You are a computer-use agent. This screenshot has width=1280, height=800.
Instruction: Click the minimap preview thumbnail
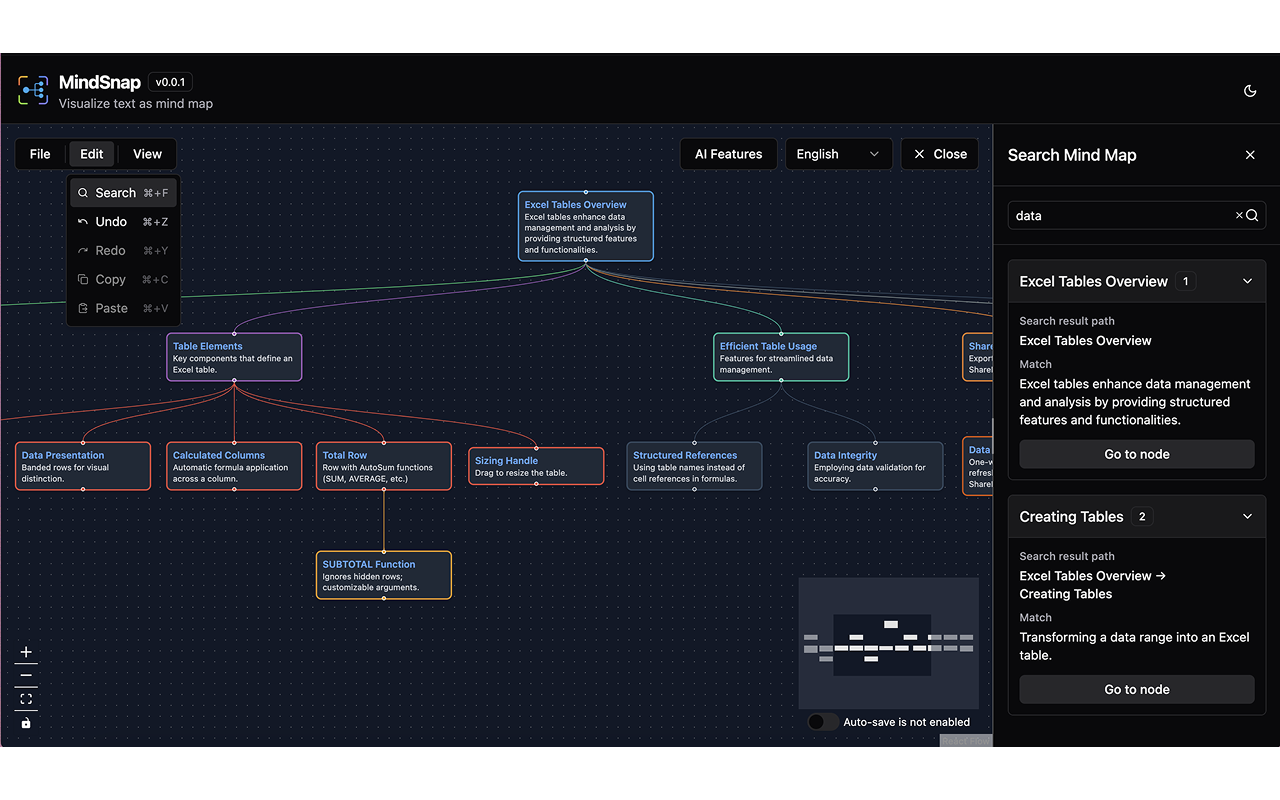888,643
